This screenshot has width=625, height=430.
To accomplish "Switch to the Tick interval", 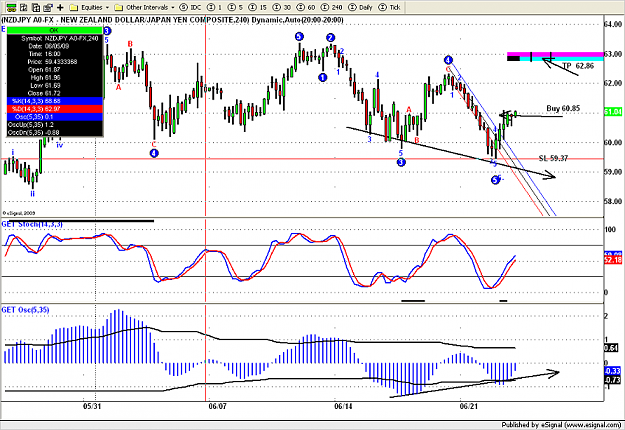I will [389, 7].
